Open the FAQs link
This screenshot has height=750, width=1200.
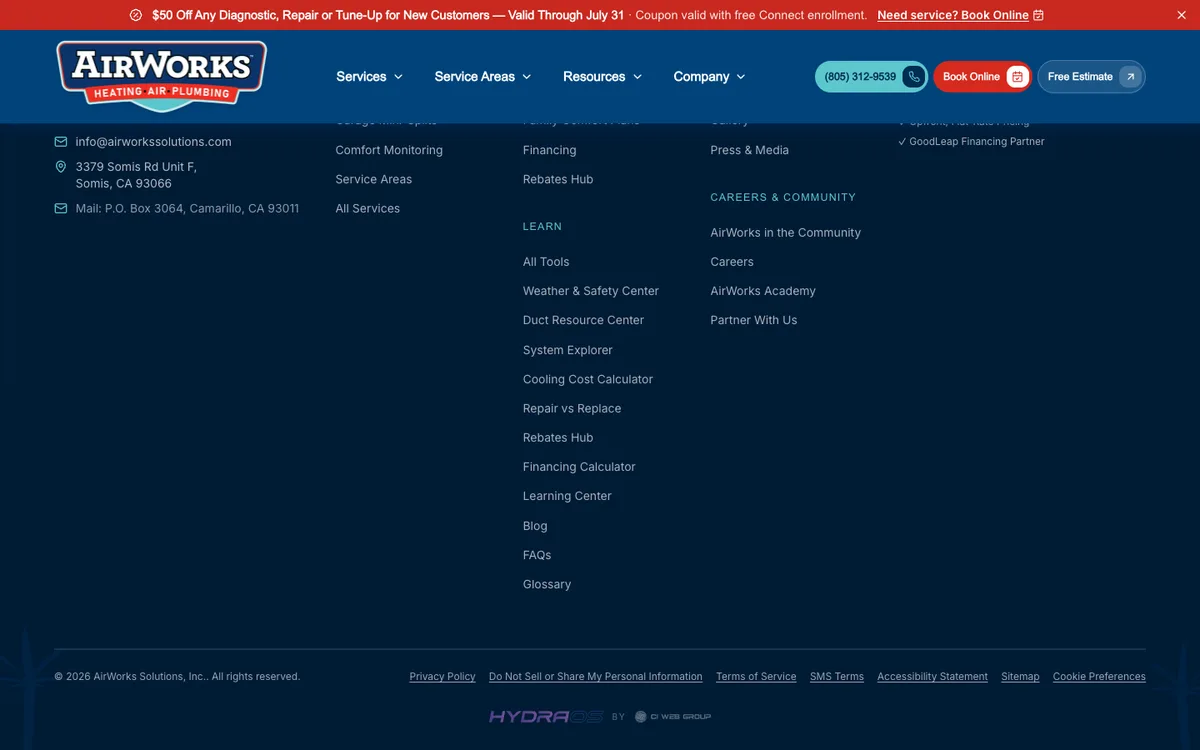tap(537, 555)
